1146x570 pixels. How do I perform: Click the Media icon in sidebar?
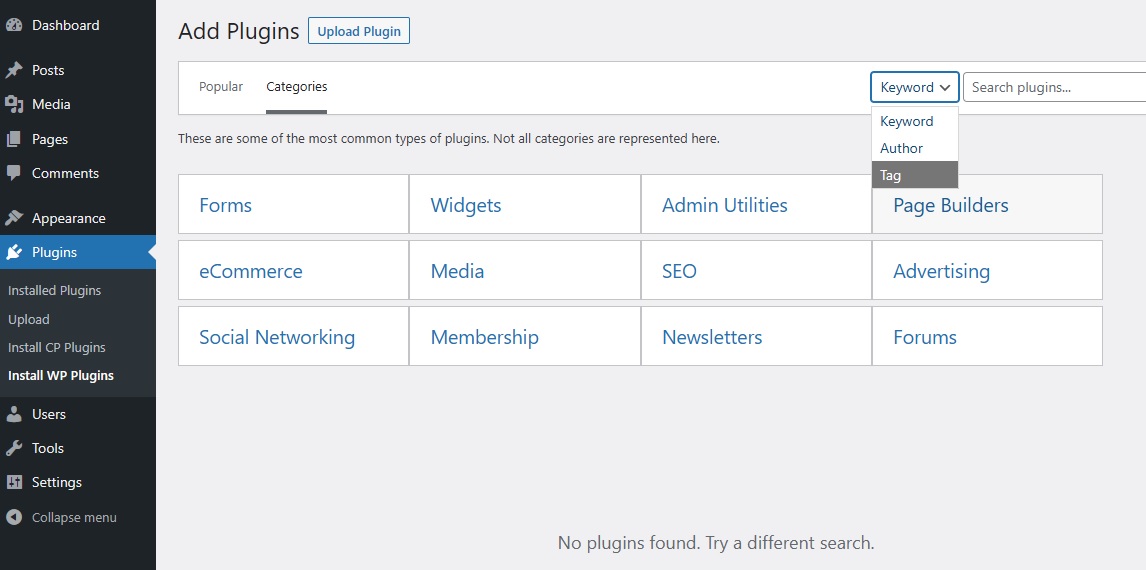(14, 104)
